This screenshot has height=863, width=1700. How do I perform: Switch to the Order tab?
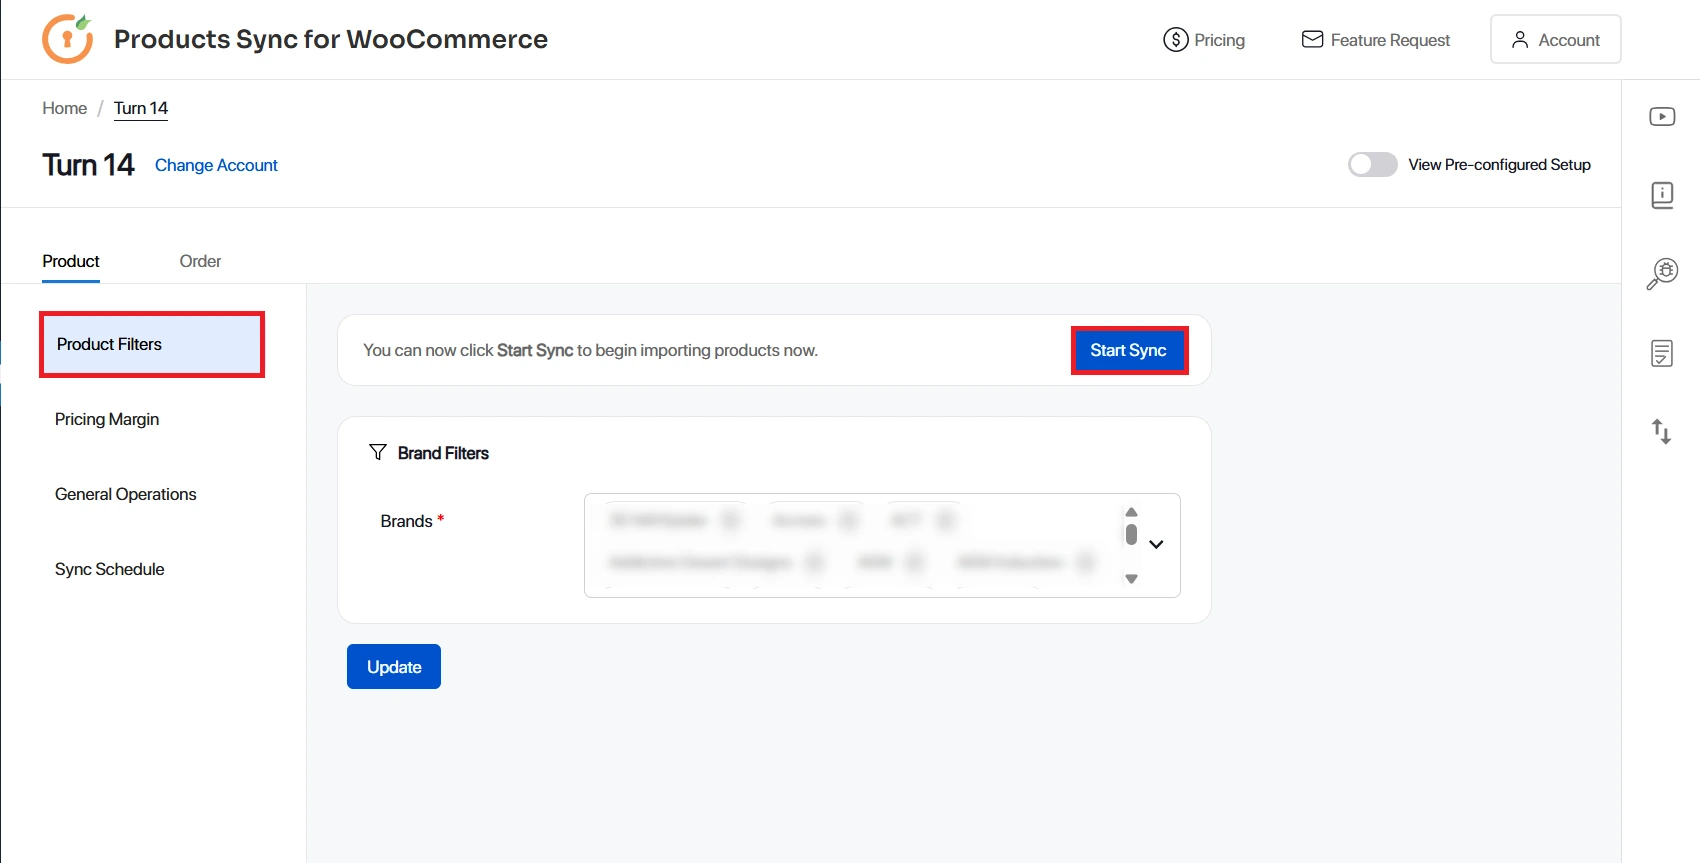coord(200,261)
